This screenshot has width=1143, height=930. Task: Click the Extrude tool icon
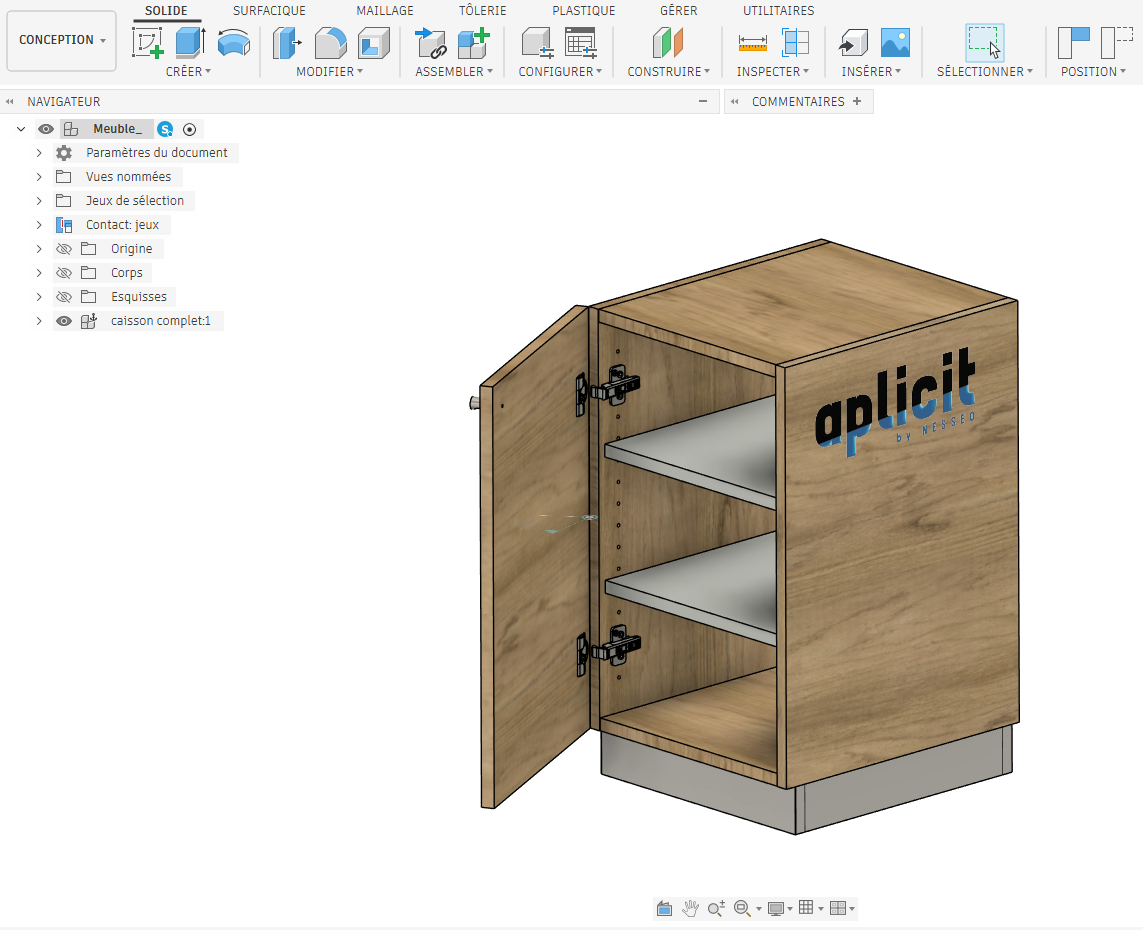(190, 42)
